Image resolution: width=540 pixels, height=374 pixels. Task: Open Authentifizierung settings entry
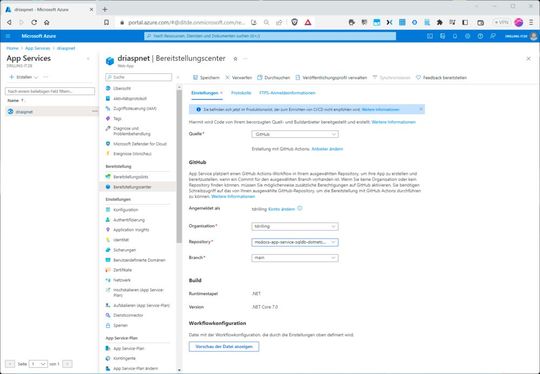coord(129,220)
